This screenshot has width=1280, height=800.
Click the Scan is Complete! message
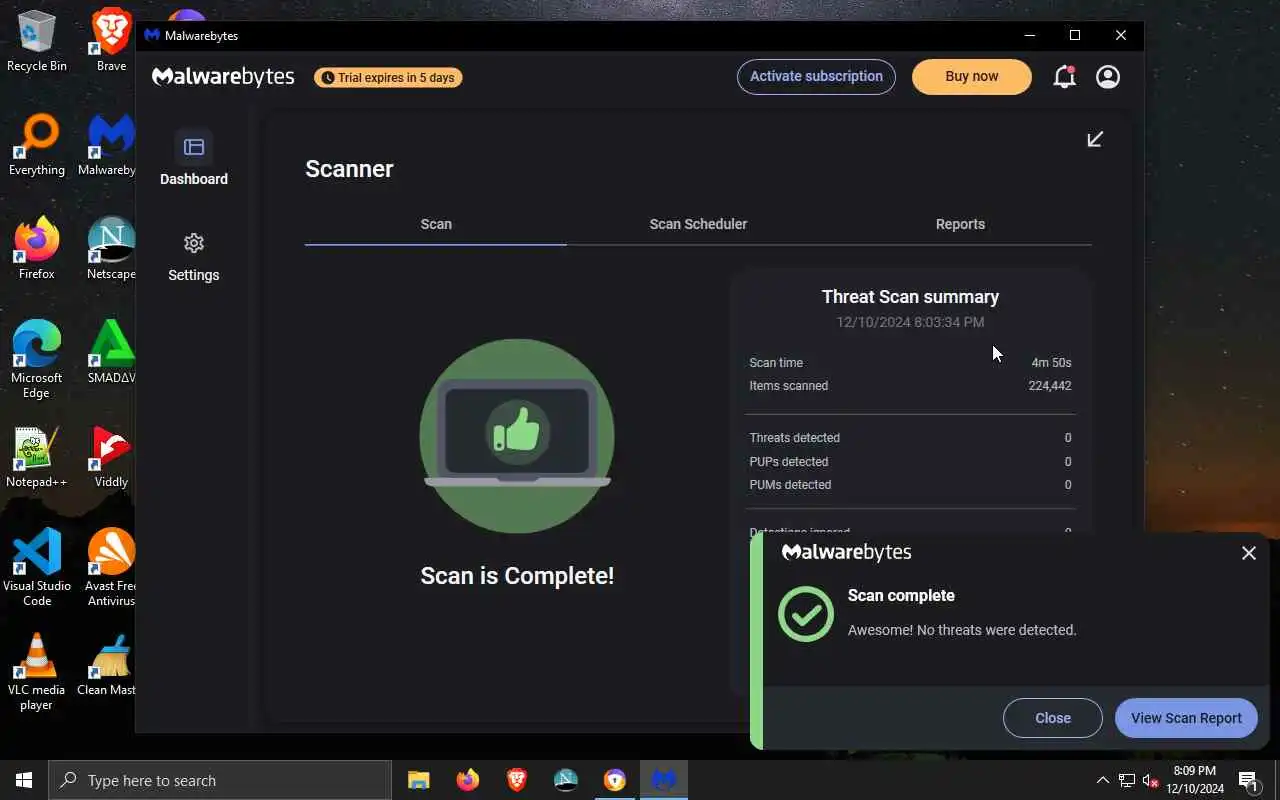point(517,576)
